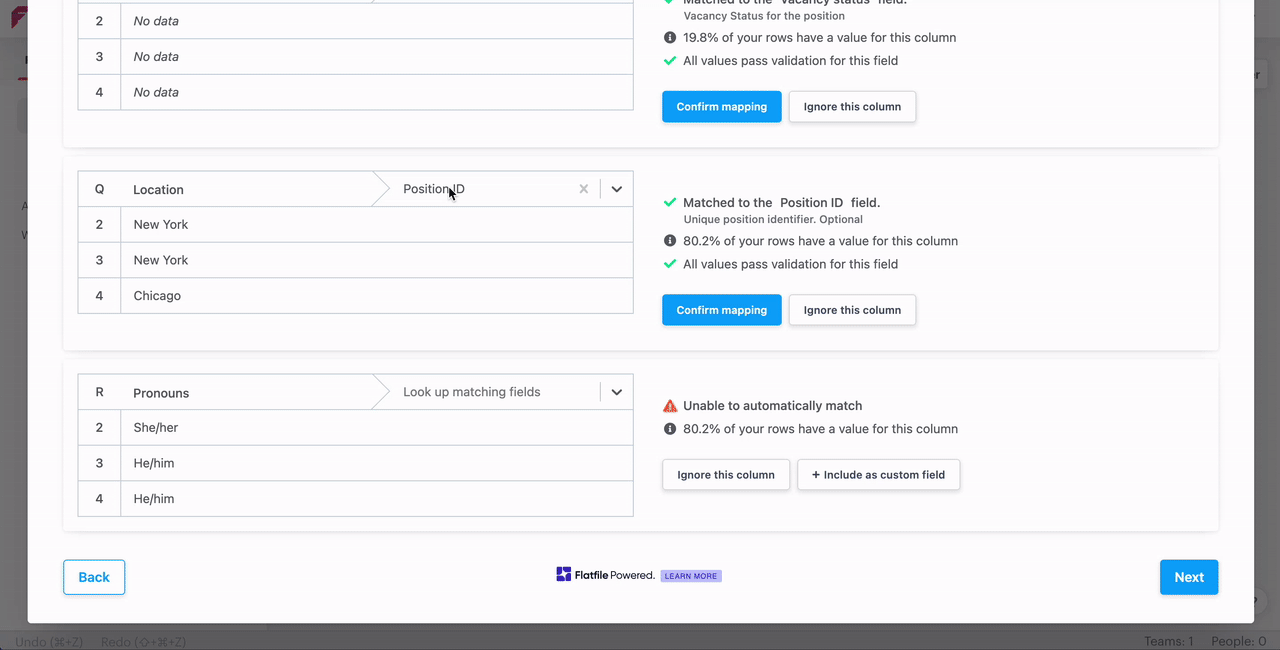Click the info icon in the Location section
The width and height of the screenshot is (1280, 650).
670,241
